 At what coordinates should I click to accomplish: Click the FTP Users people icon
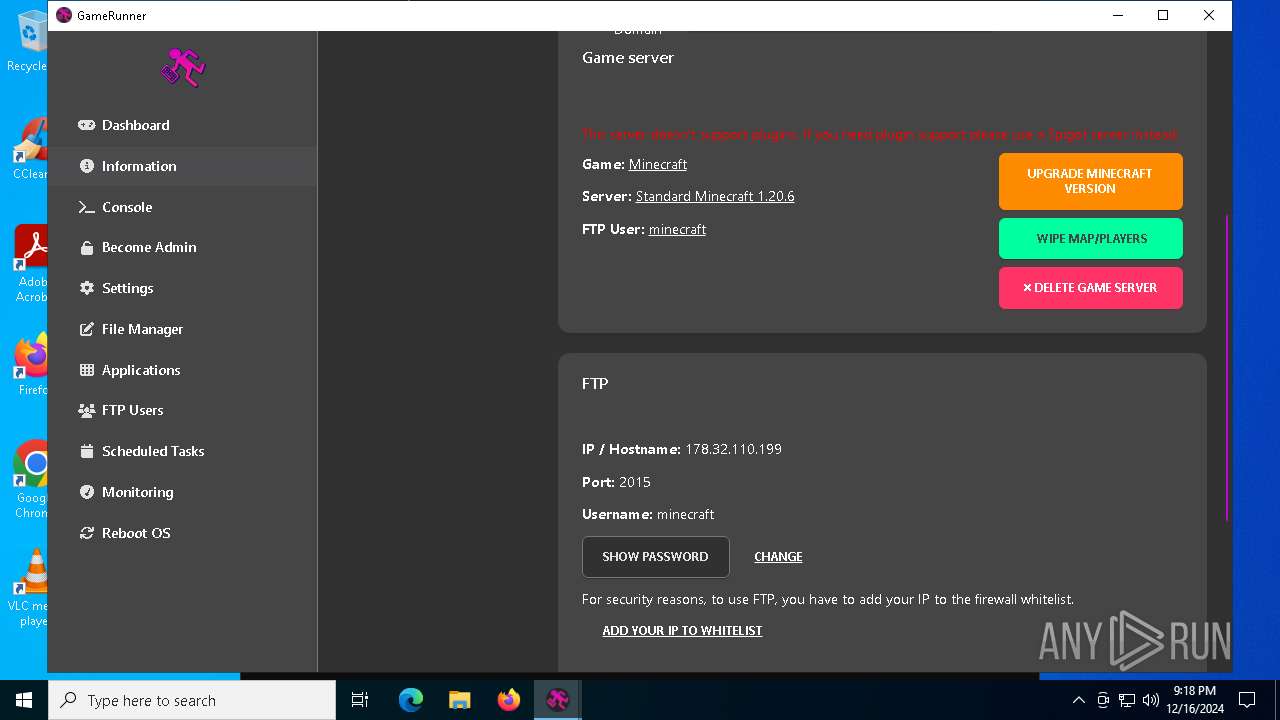point(86,410)
